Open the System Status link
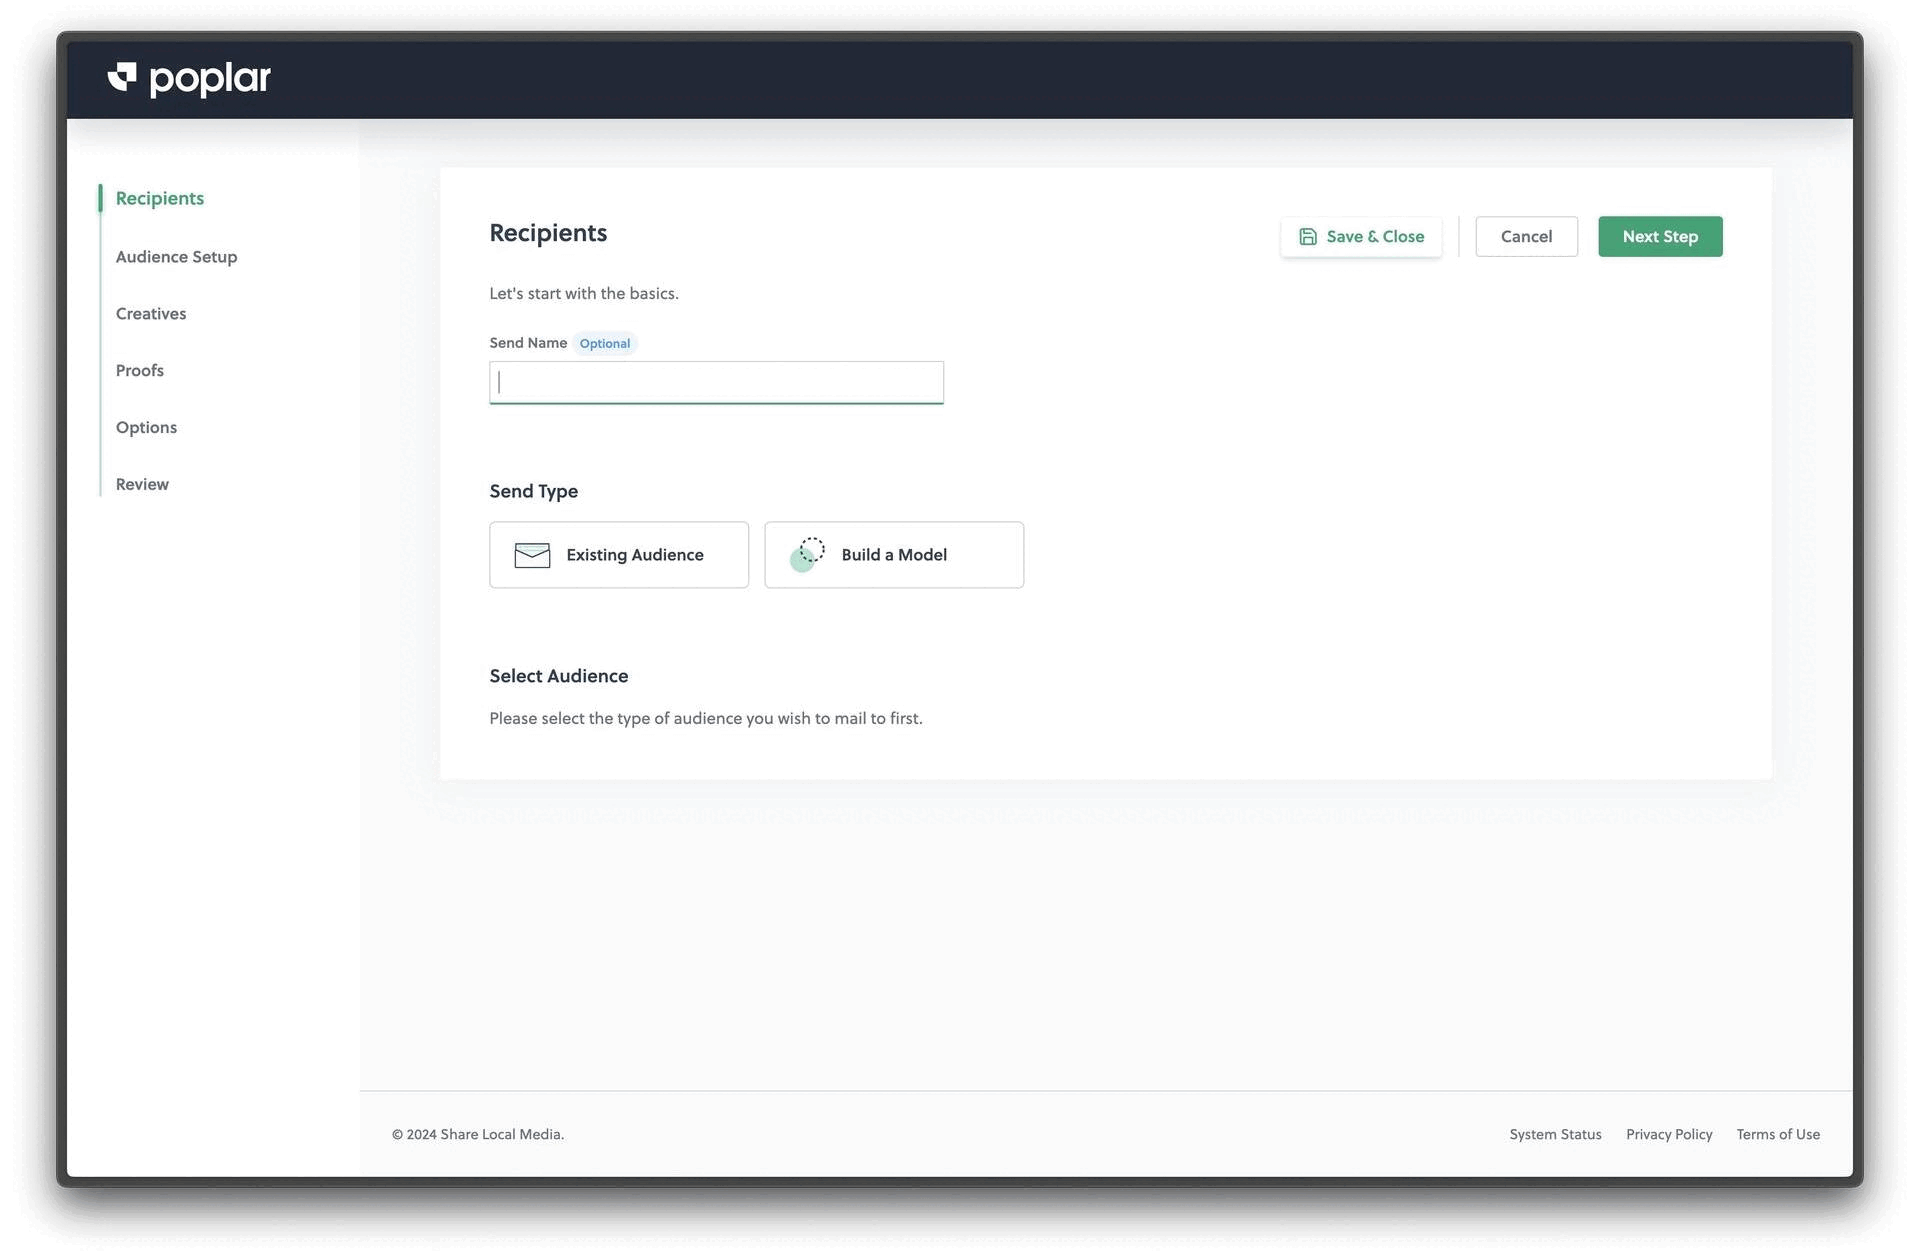The height and width of the screenshot is (1254, 1920). [x=1555, y=1135]
